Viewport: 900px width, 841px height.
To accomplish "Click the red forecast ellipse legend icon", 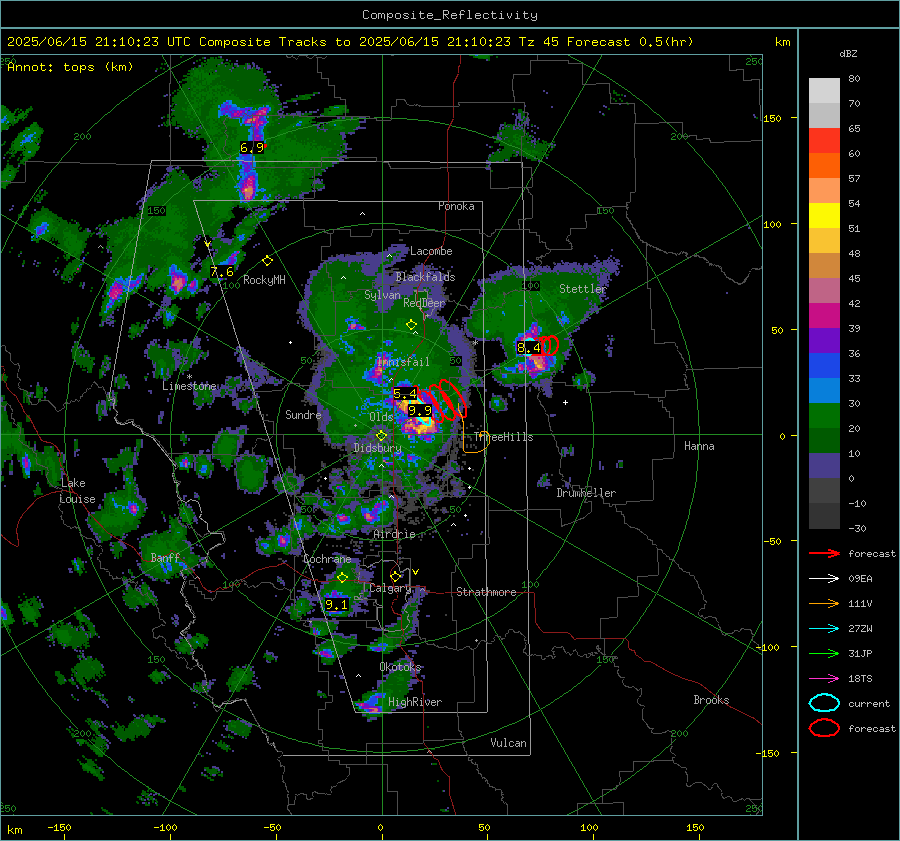I will pos(824,728).
